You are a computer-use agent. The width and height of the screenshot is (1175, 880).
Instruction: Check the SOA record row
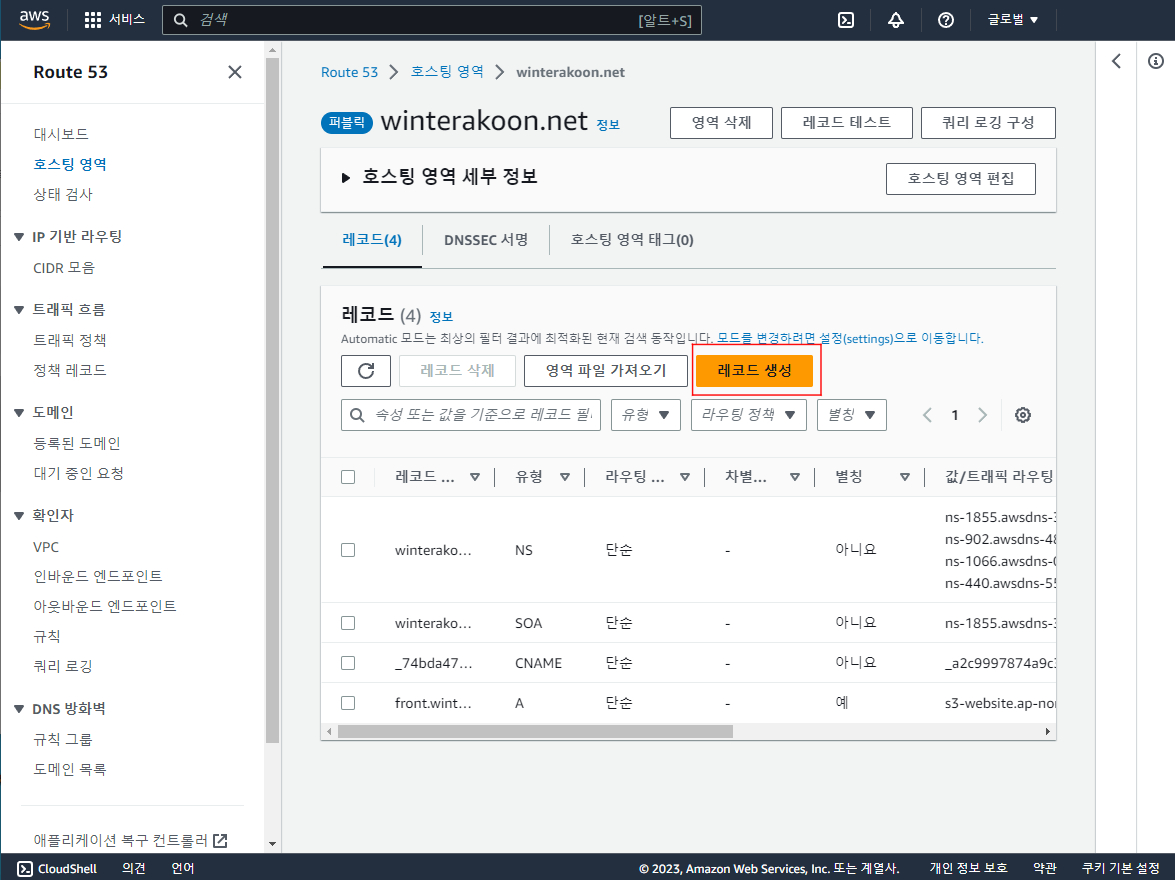348,623
